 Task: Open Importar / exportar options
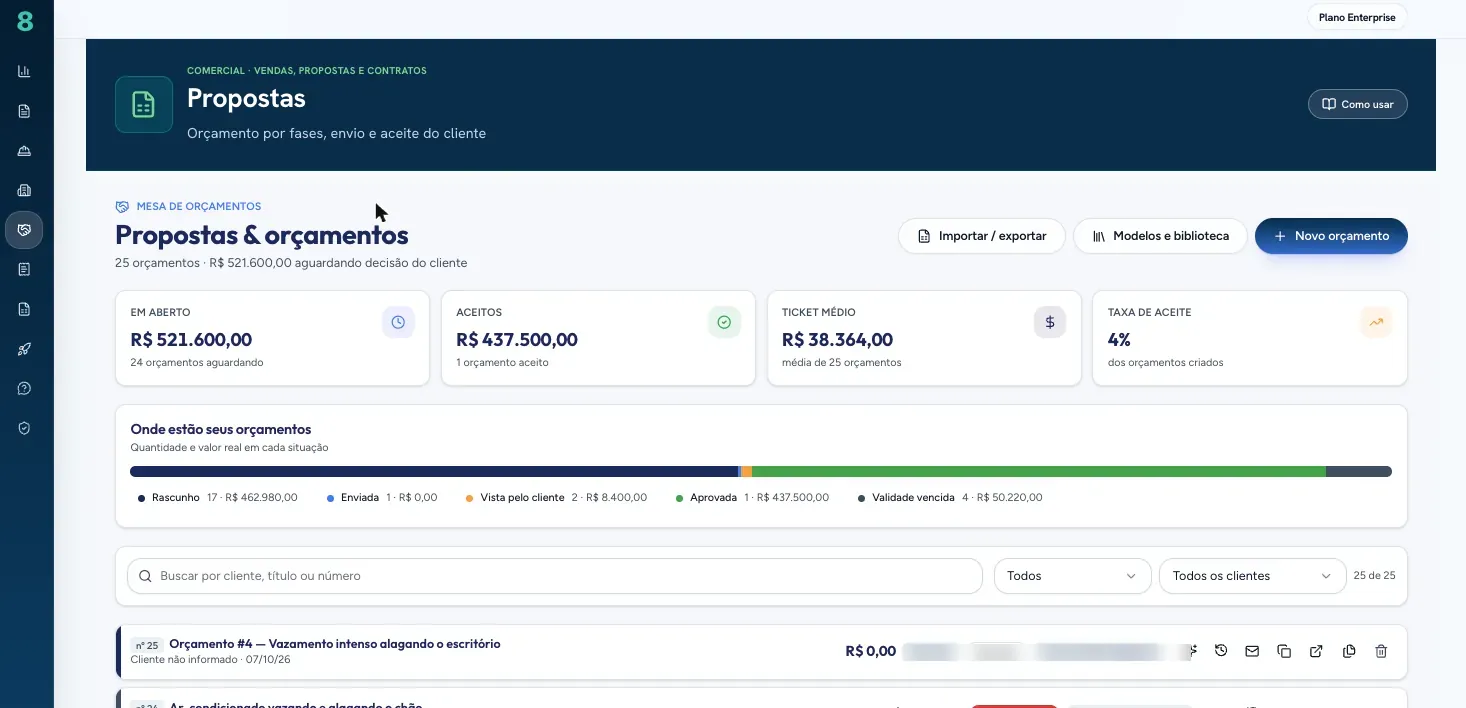click(x=982, y=236)
